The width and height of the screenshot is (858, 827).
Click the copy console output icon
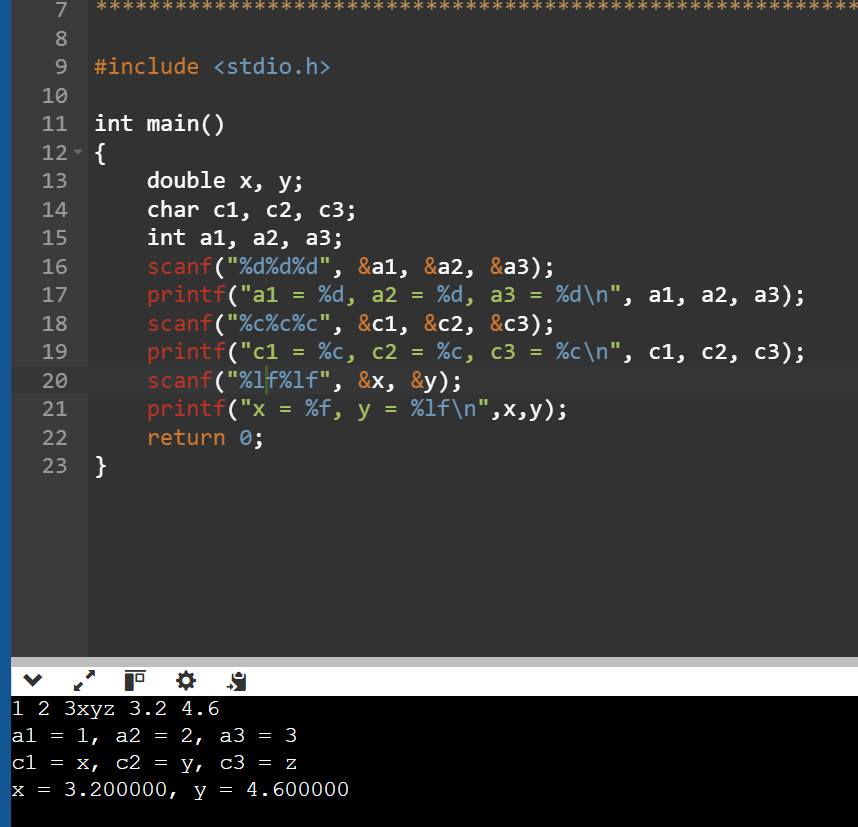[236, 681]
